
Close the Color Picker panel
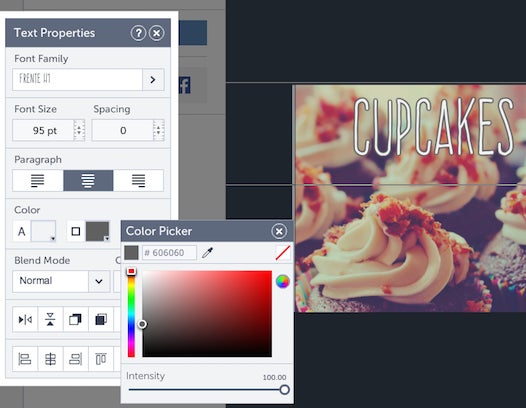pos(279,231)
